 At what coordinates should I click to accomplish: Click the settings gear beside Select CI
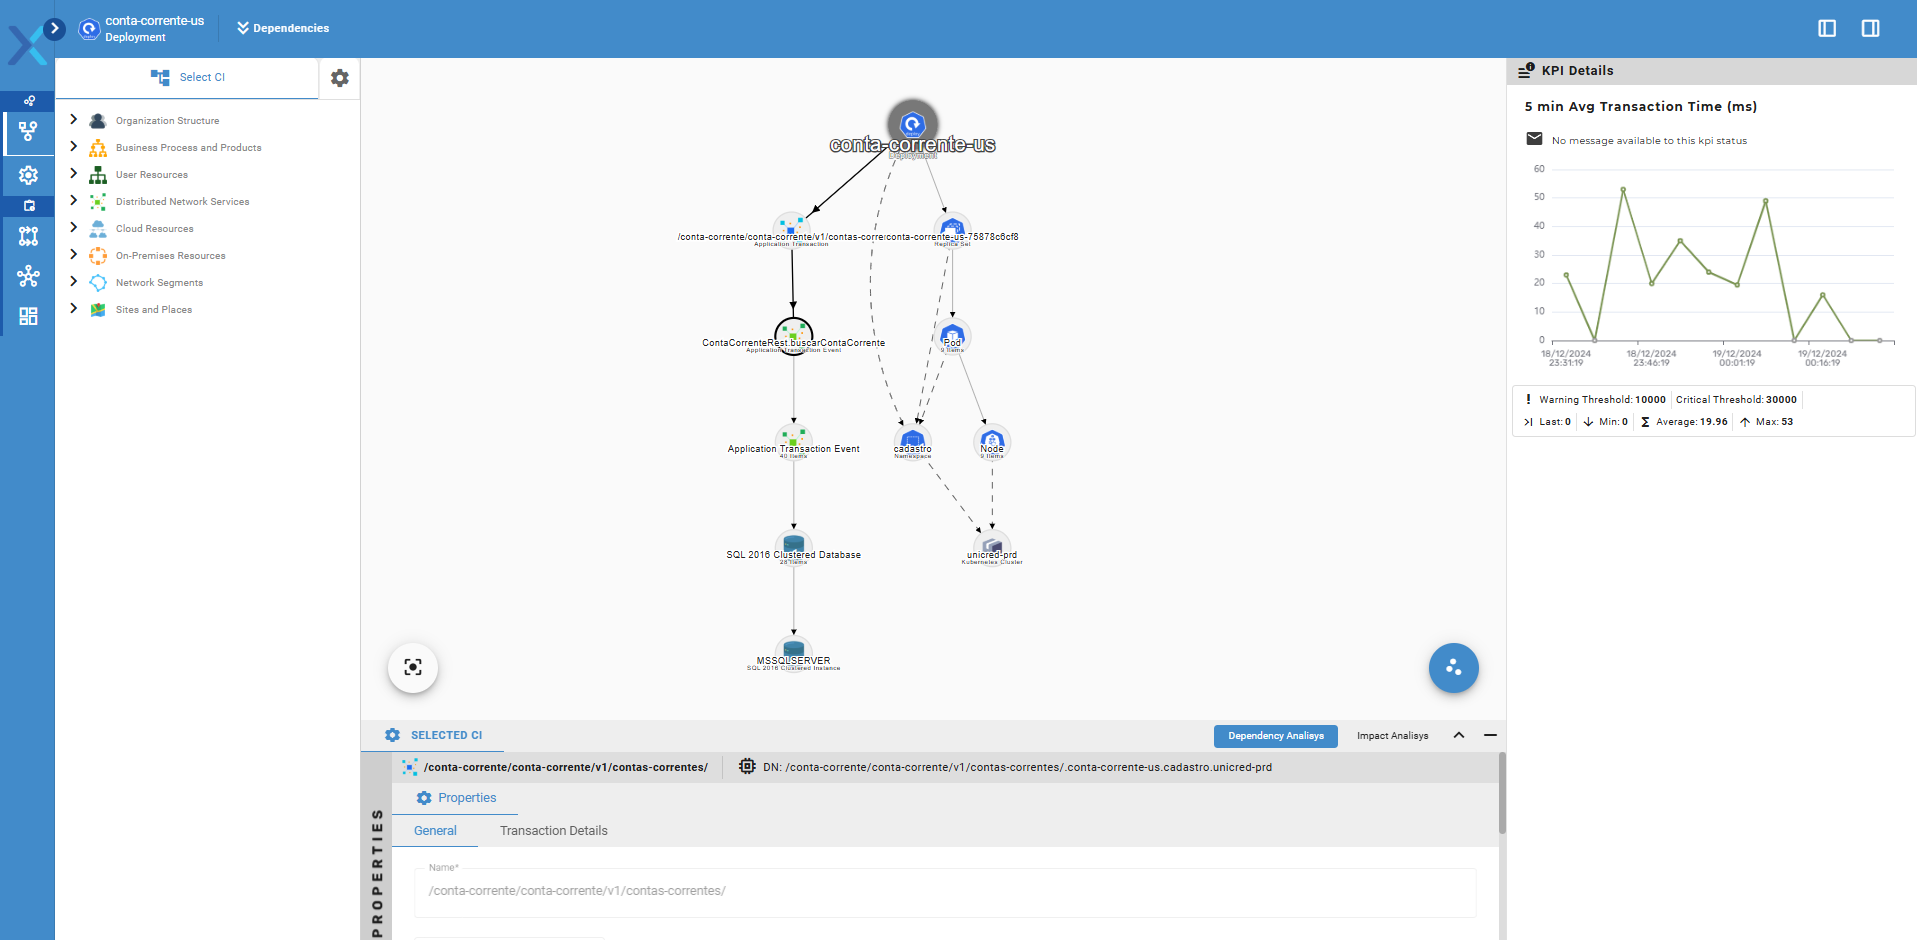point(340,78)
